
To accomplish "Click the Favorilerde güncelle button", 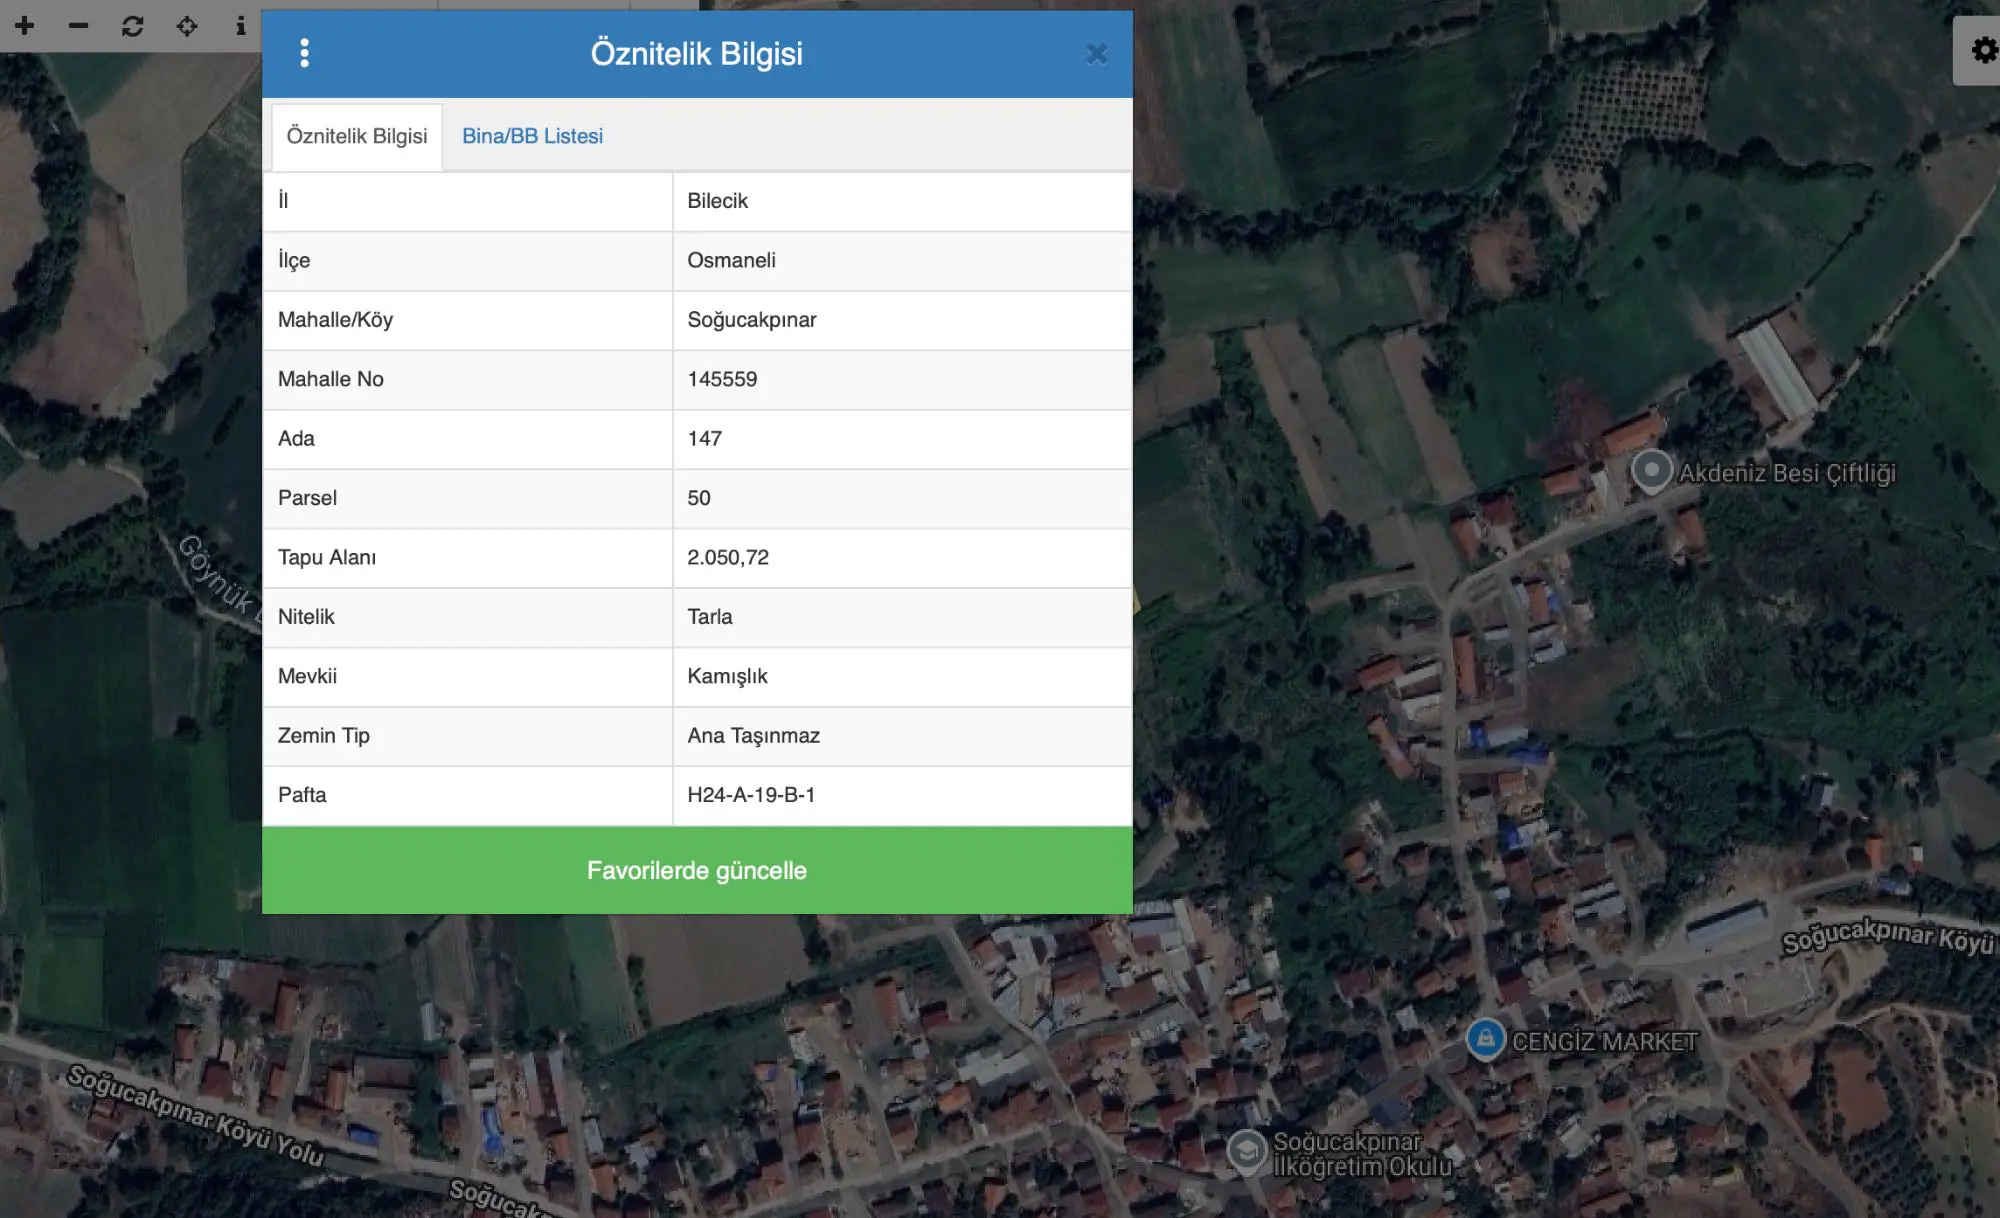I will tap(697, 870).
